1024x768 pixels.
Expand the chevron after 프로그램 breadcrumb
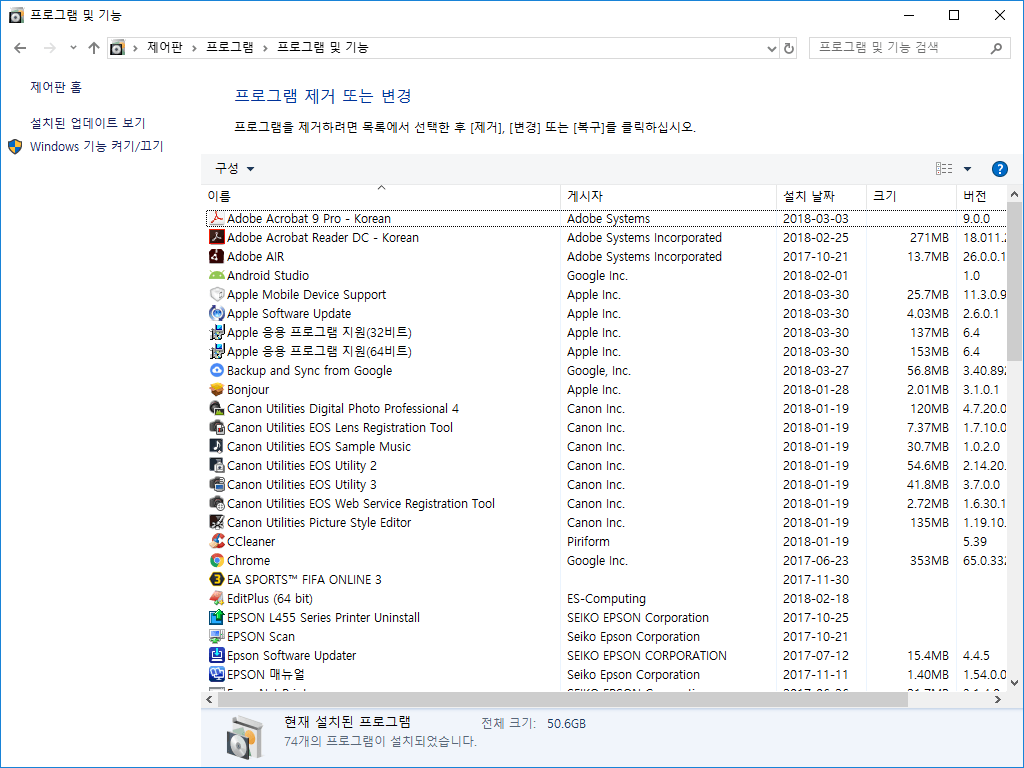[x=265, y=48]
